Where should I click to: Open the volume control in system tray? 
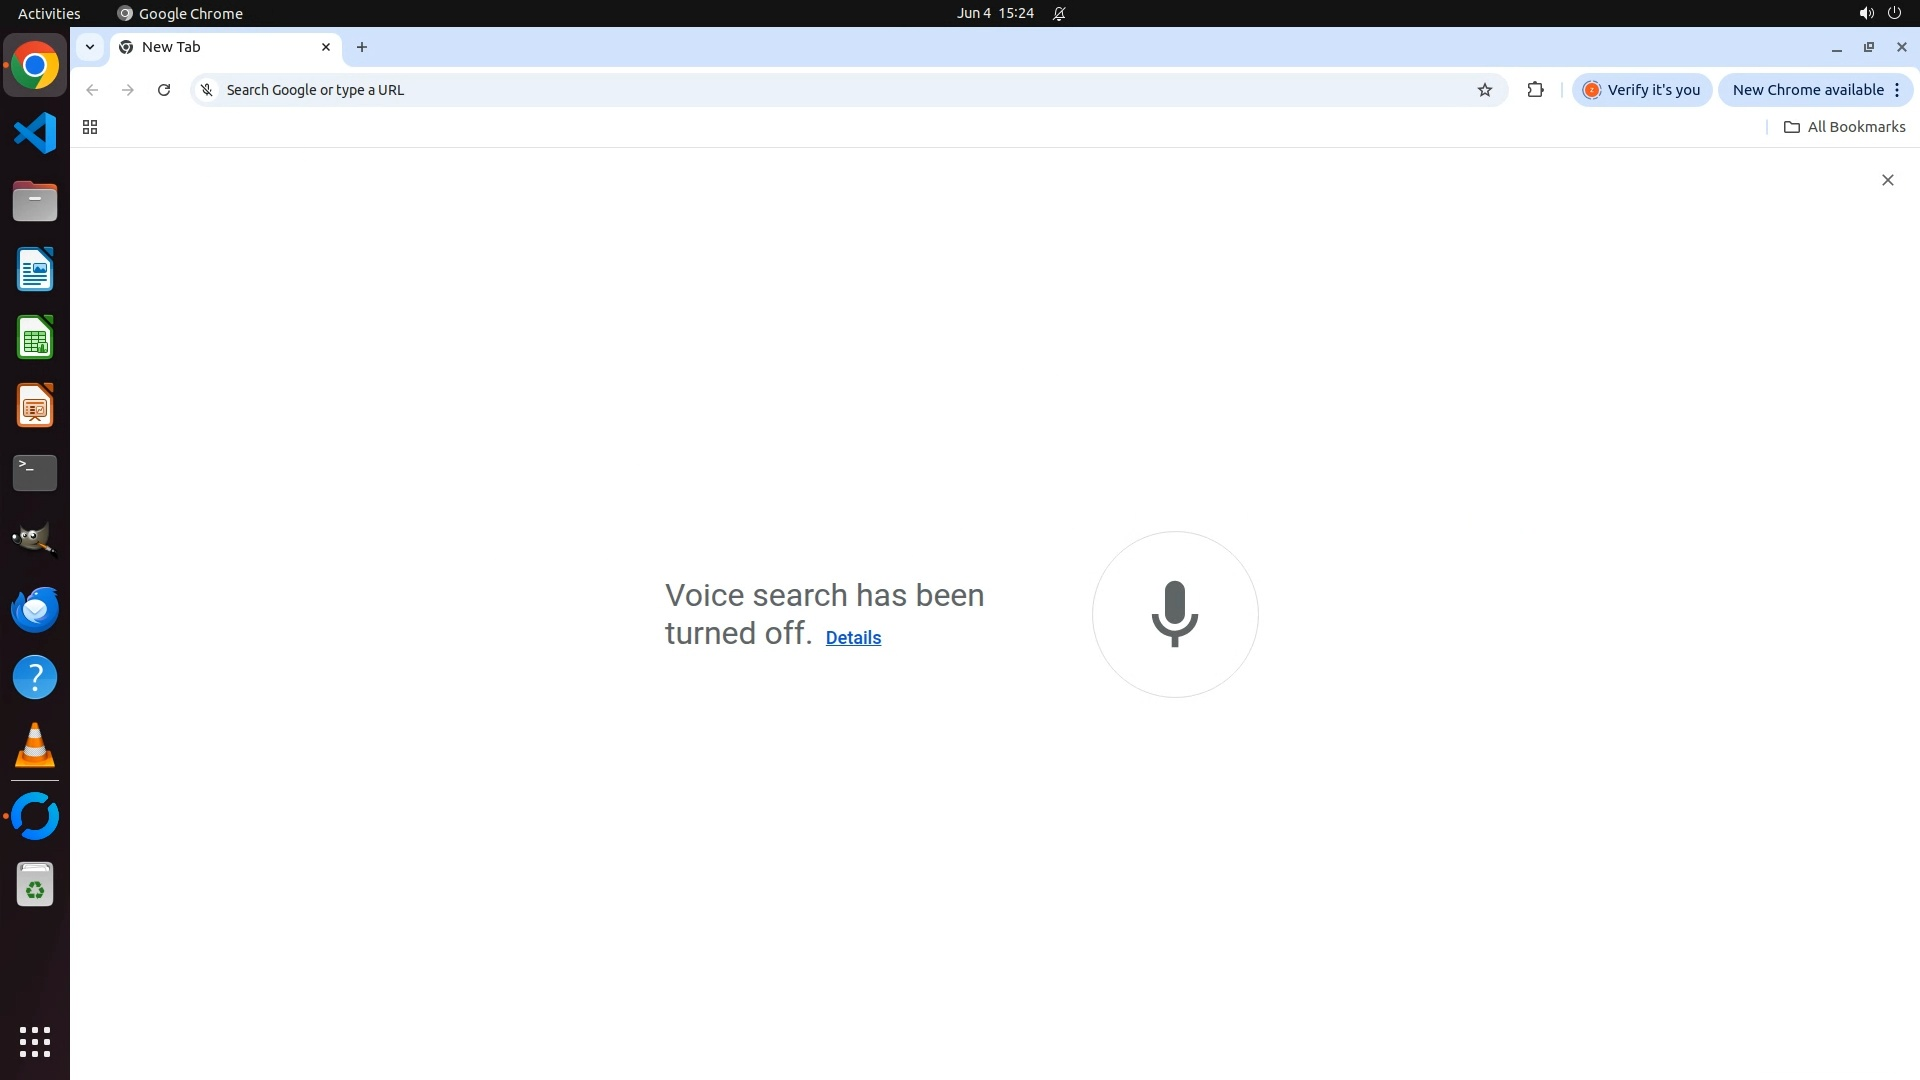1866,14
